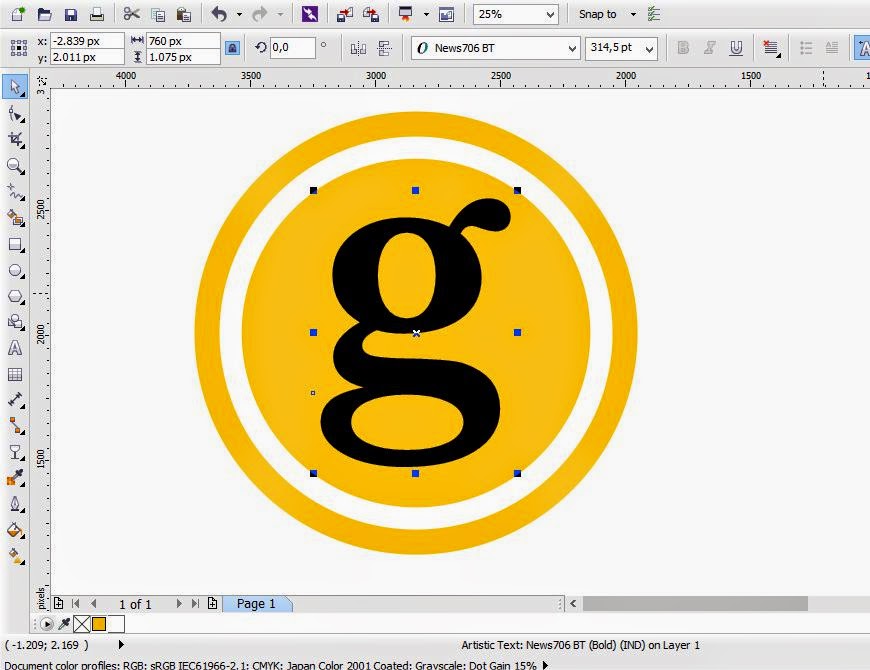The height and width of the screenshot is (670, 870).
Task: Select the Interactive Fill tool
Action: click(x=16, y=556)
